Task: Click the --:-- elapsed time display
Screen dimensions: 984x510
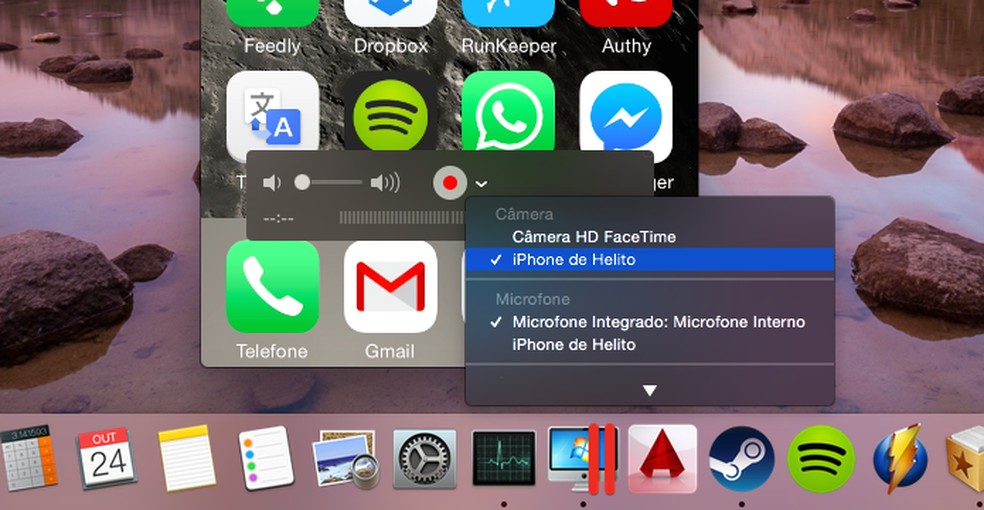Action: pyautogui.click(x=279, y=219)
